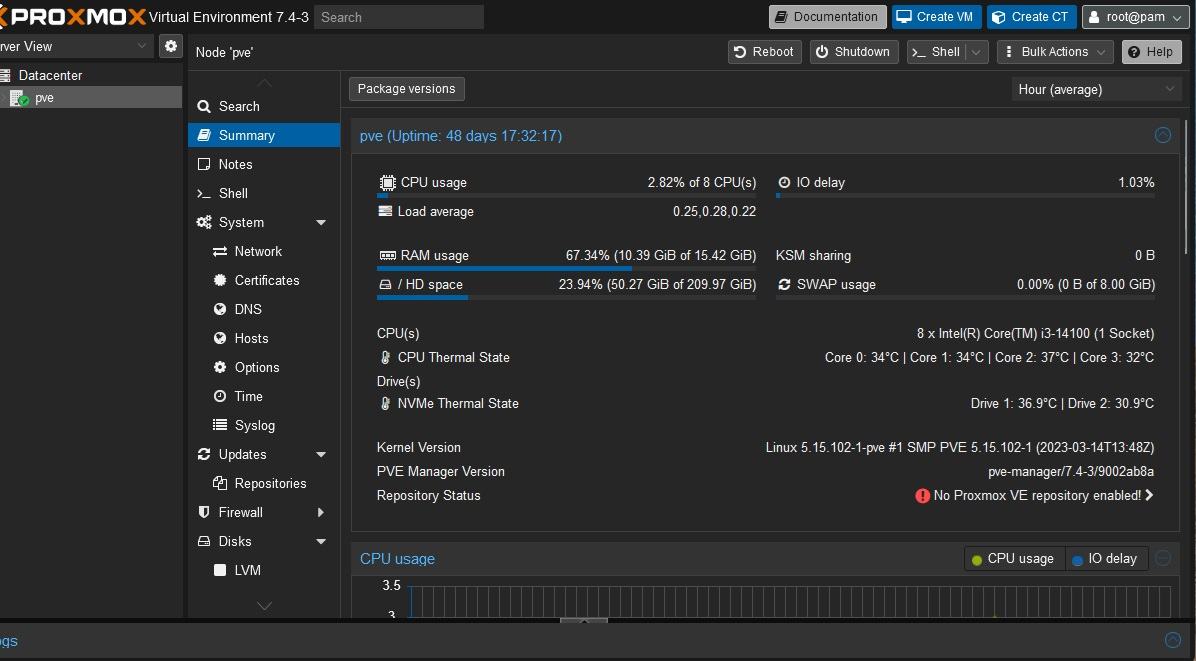This screenshot has width=1196, height=661.
Task: Click the Repositories files icon
Action: tap(220, 483)
